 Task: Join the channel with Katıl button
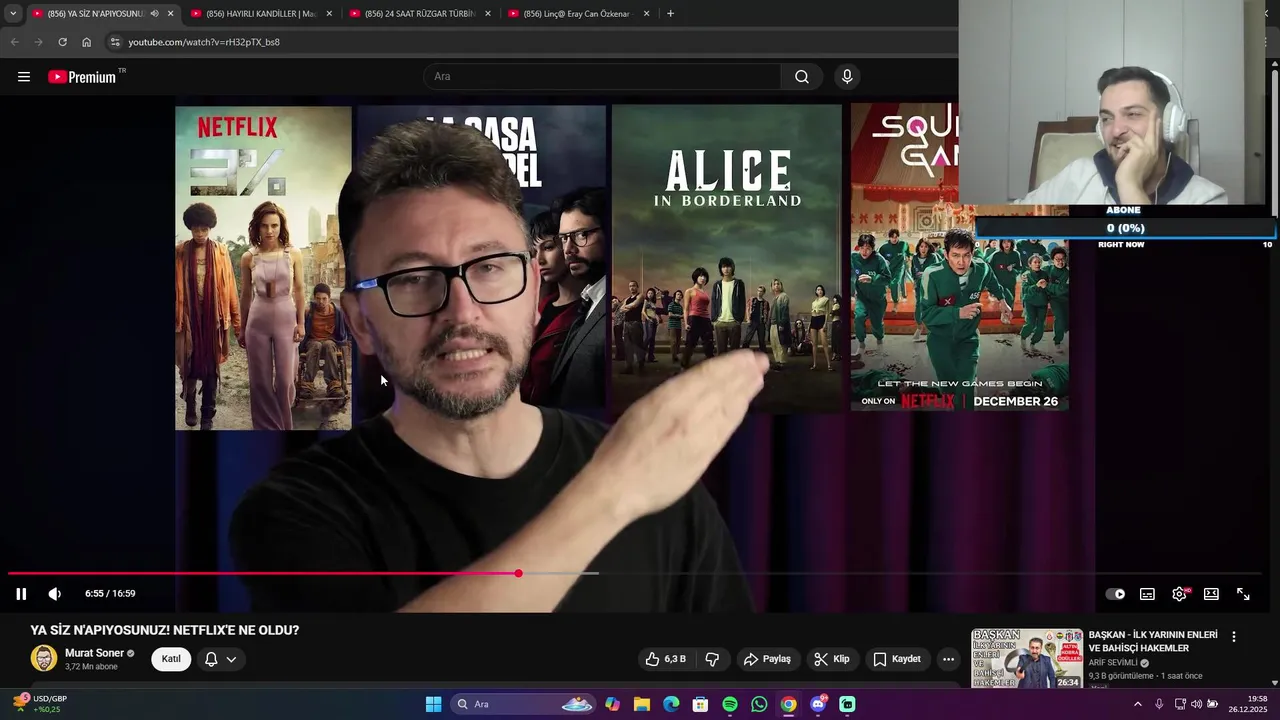point(171,659)
